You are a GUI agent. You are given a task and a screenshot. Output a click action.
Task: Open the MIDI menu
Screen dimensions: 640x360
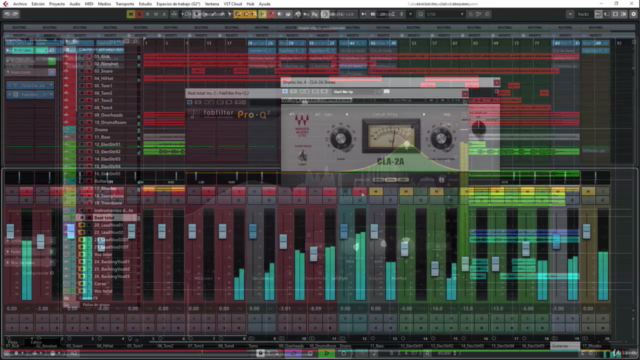pyautogui.click(x=89, y=4)
